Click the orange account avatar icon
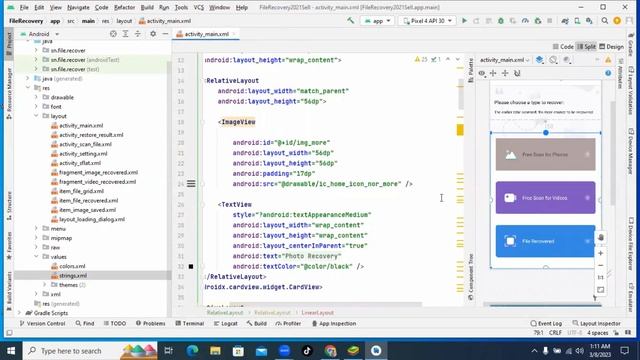The height and width of the screenshot is (360, 640). (x=617, y=21)
